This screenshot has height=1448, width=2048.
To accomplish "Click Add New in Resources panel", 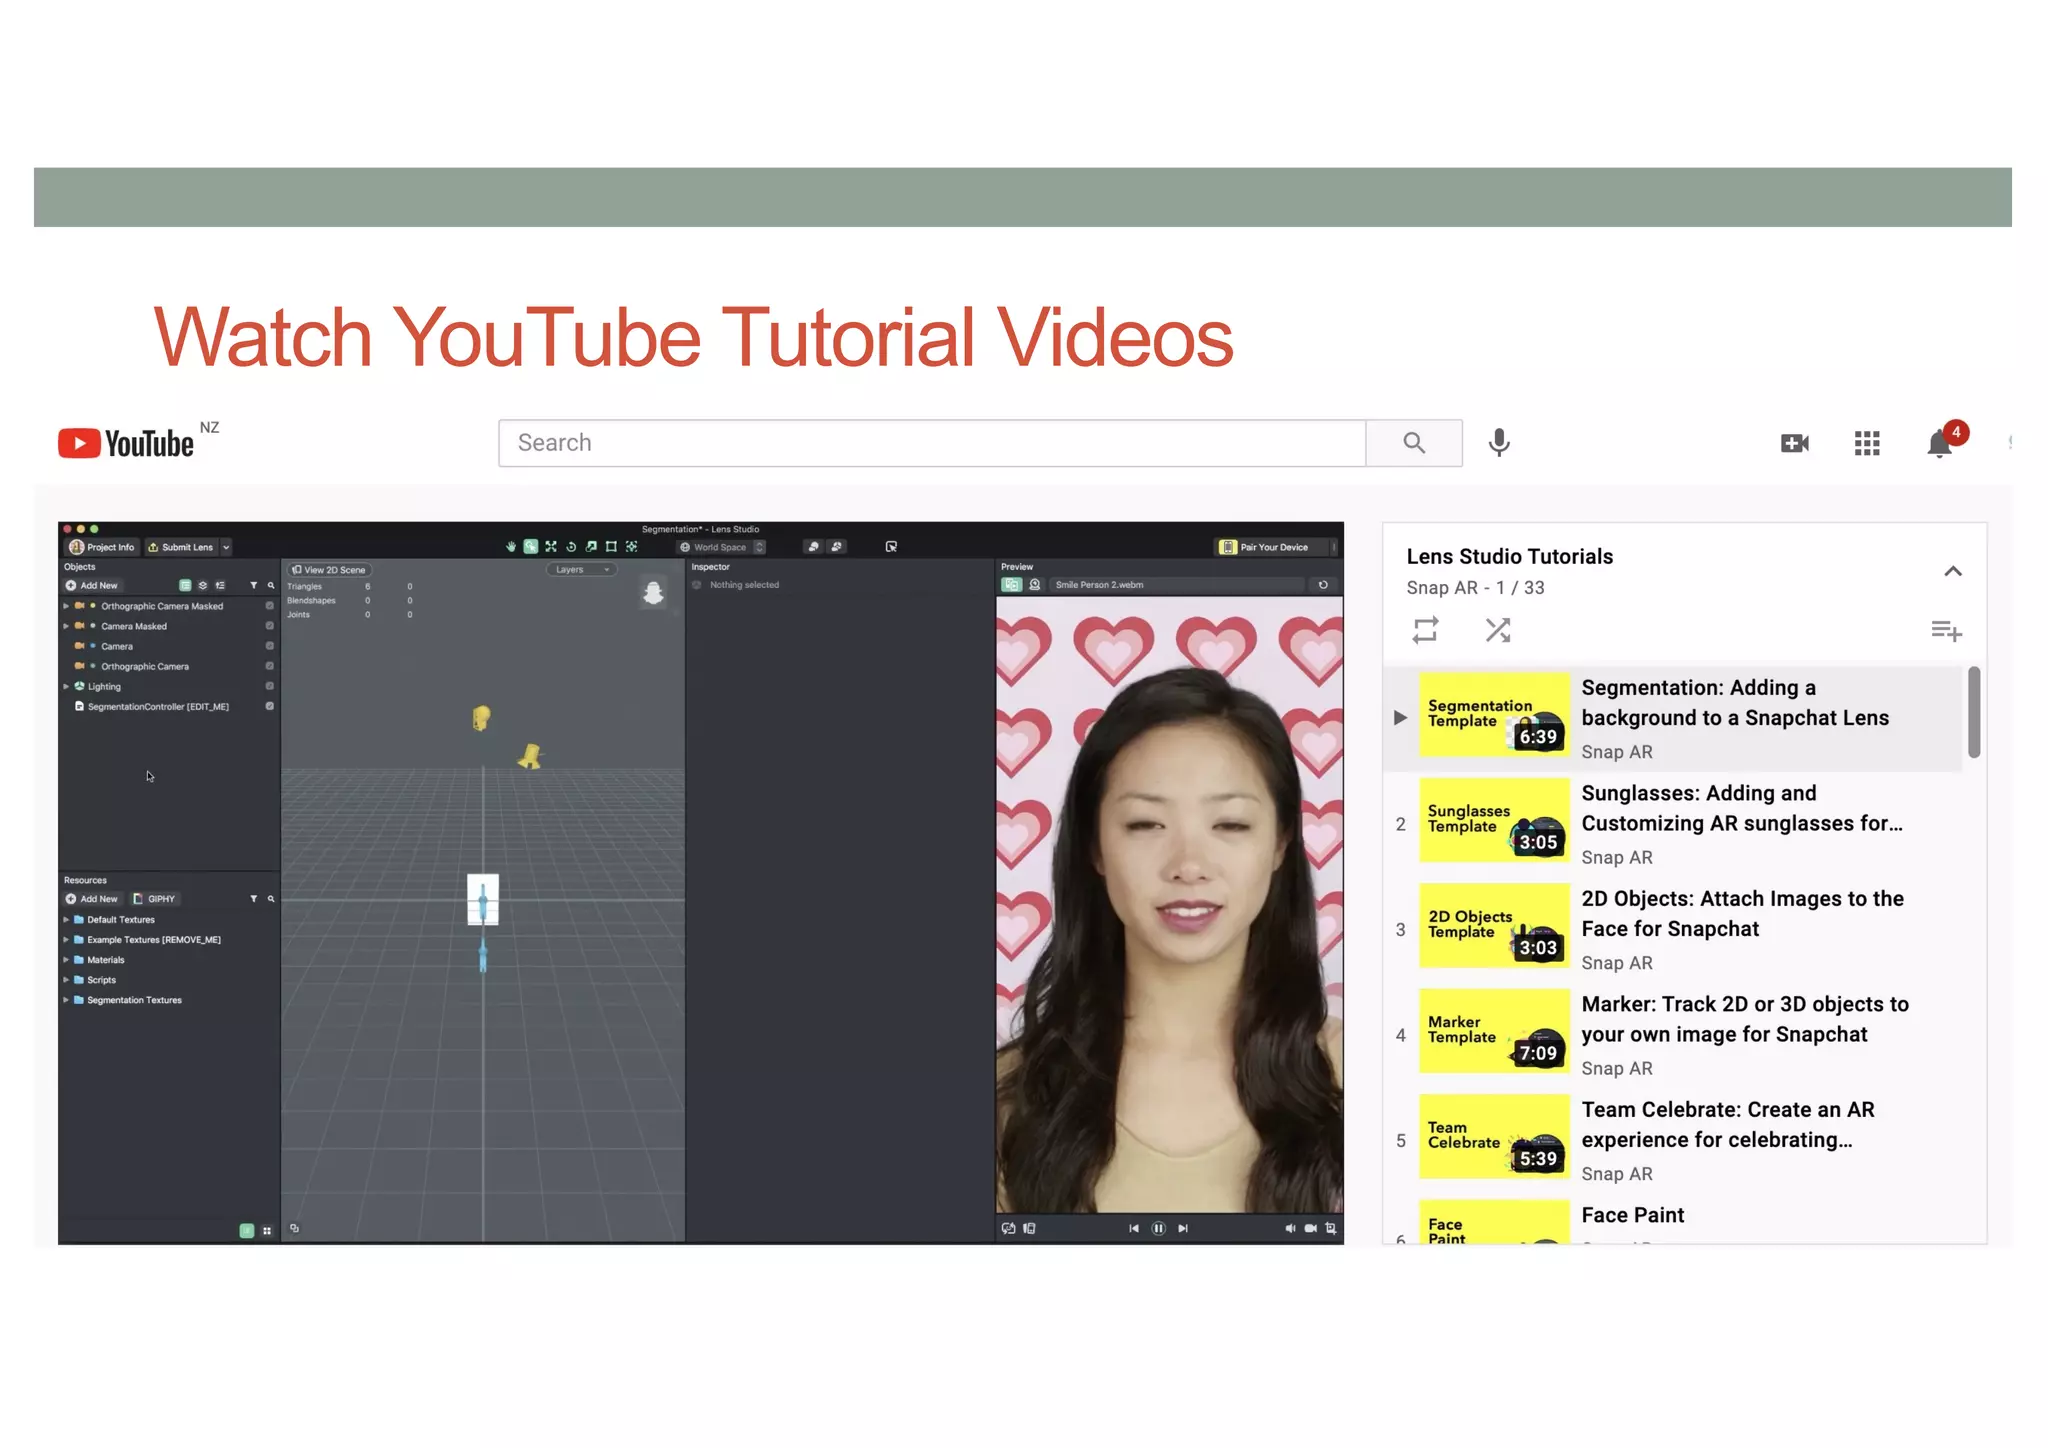I will [92, 899].
